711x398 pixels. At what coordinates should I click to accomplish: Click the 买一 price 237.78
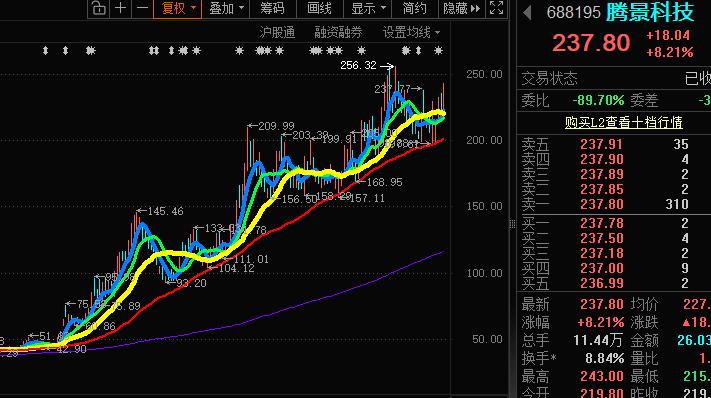601,223
